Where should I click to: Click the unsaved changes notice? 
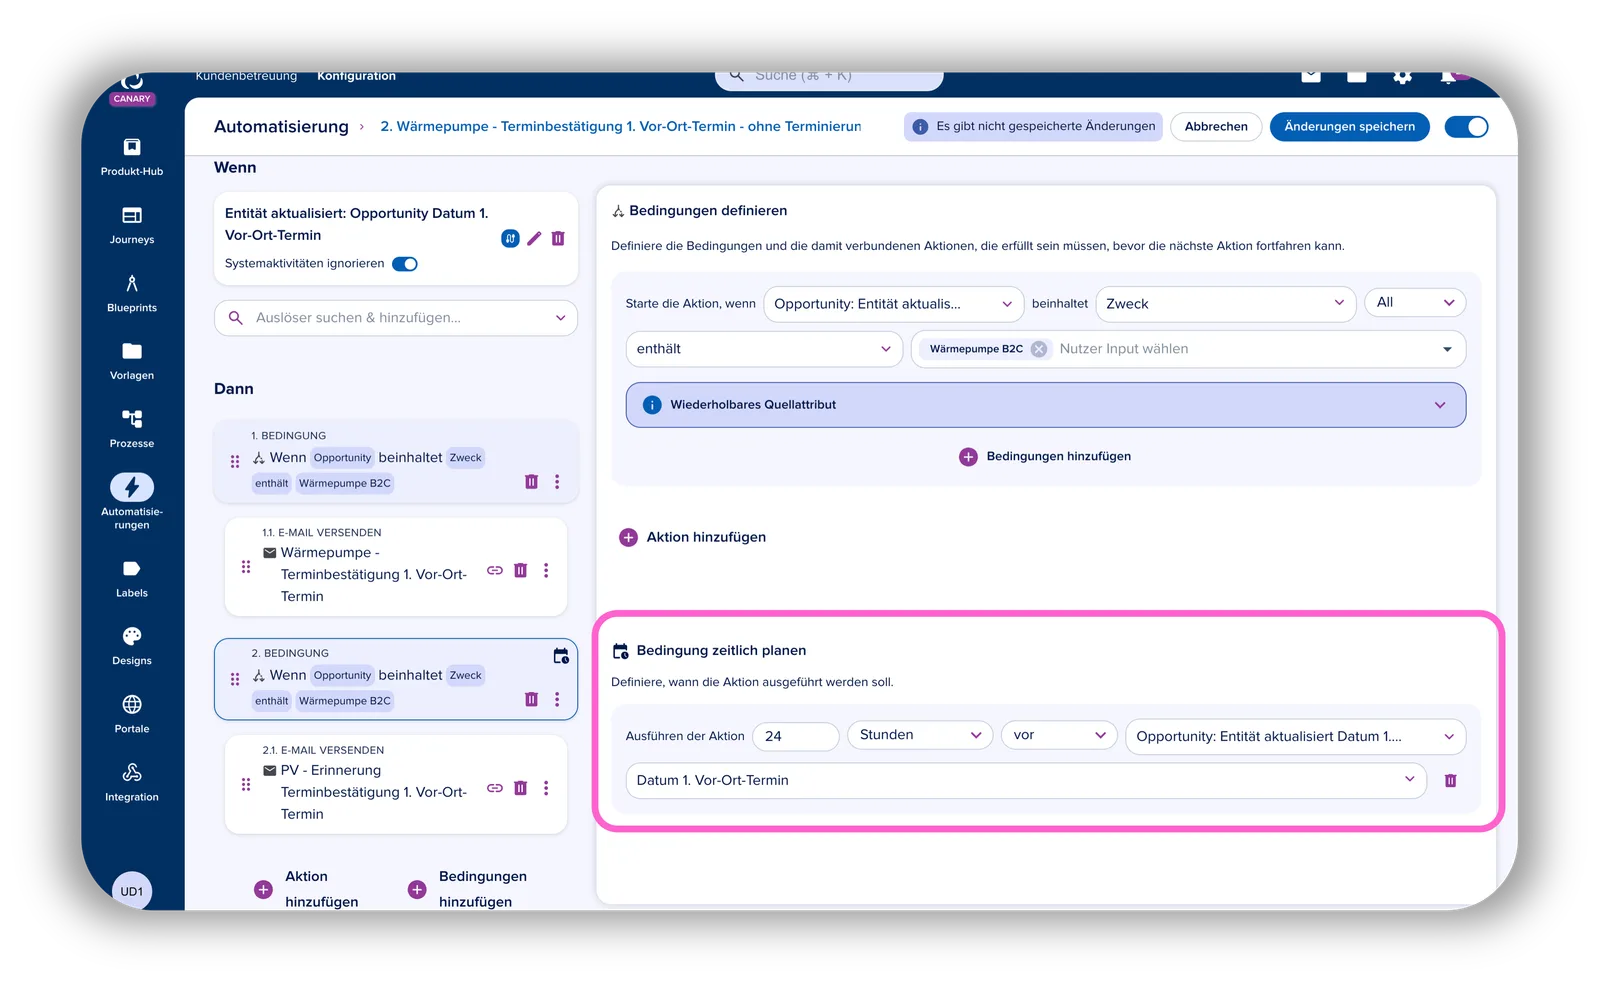coord(1033,127)
